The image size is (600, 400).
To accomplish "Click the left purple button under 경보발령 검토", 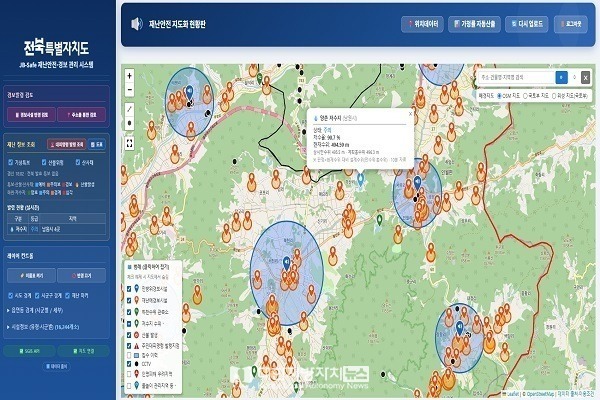I will [x=31, y=114].
